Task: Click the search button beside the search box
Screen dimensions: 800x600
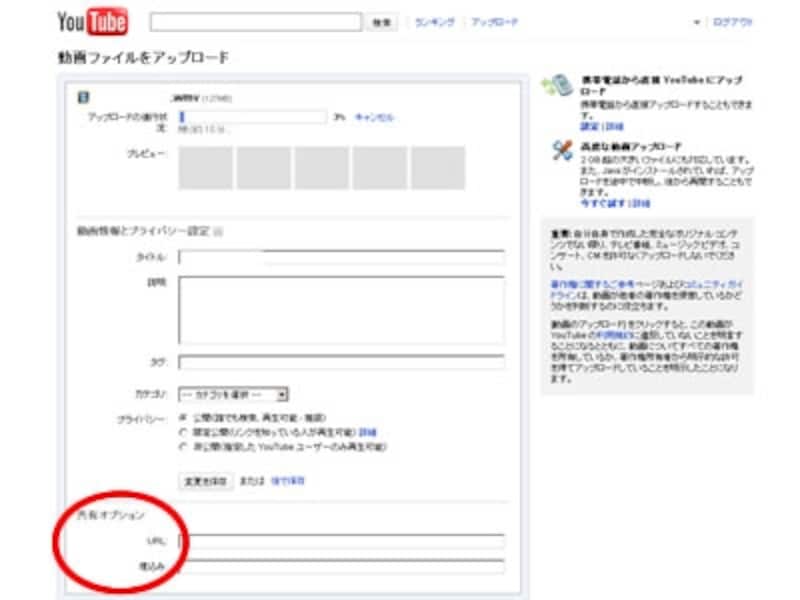Action: [381, 22]
